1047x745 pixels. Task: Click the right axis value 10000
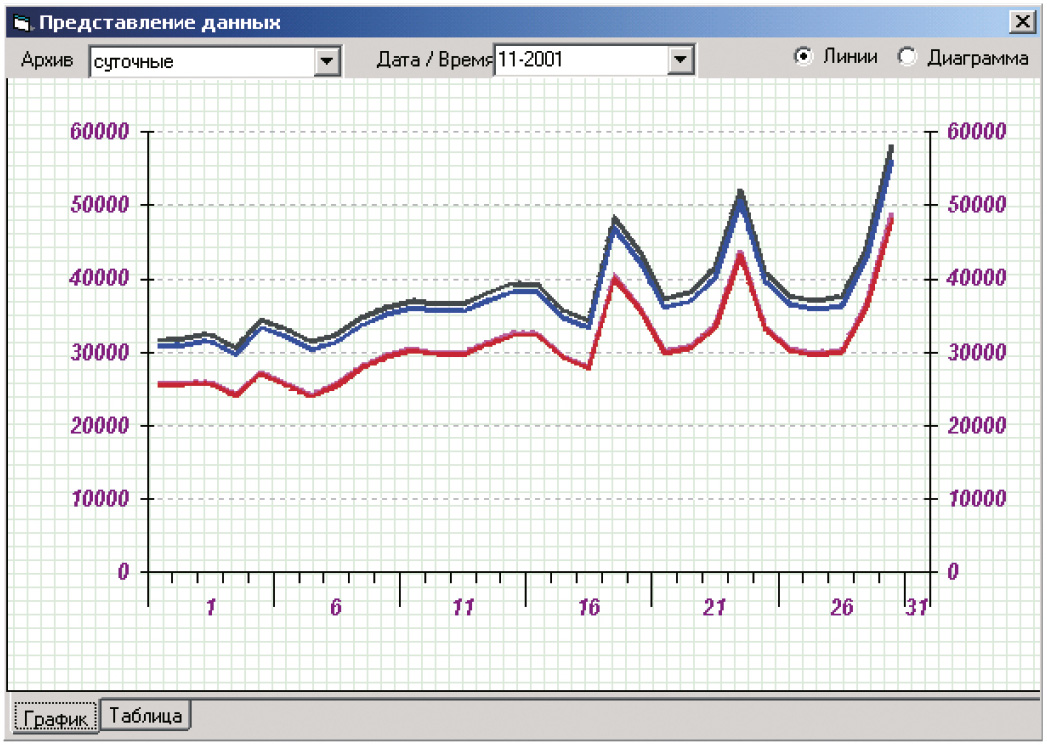coord(976,499)
